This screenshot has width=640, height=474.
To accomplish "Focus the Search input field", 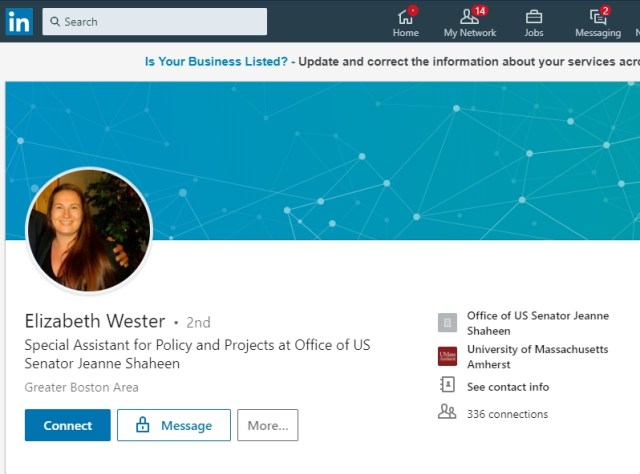I will pyautogui.click(x=160, y=22).
